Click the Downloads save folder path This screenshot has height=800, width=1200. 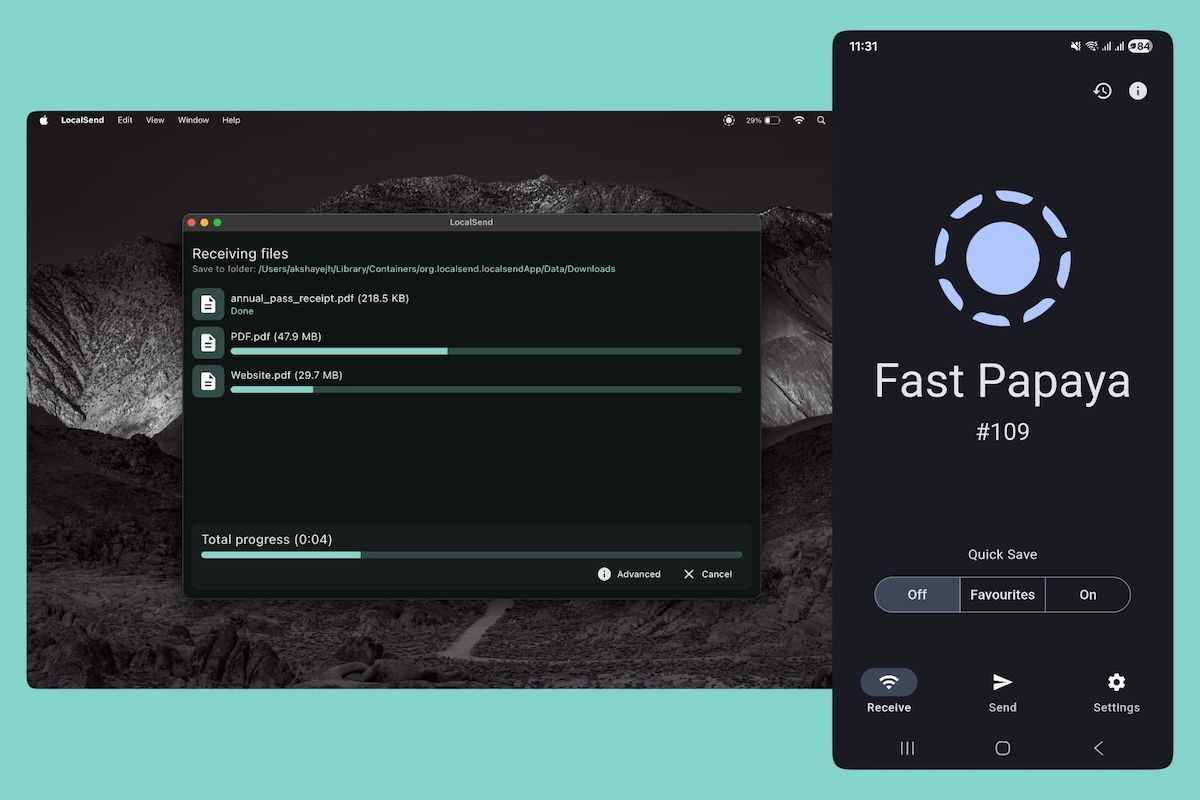[437, 269]
